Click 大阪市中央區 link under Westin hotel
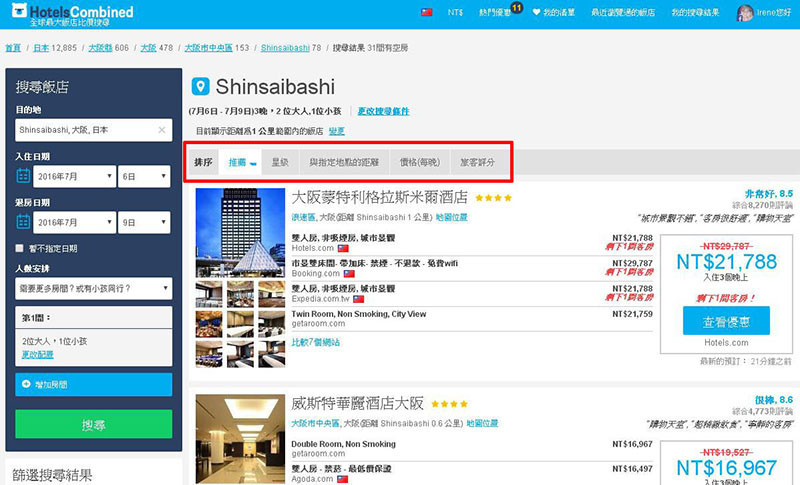800x485 pixels. point(315,423)
